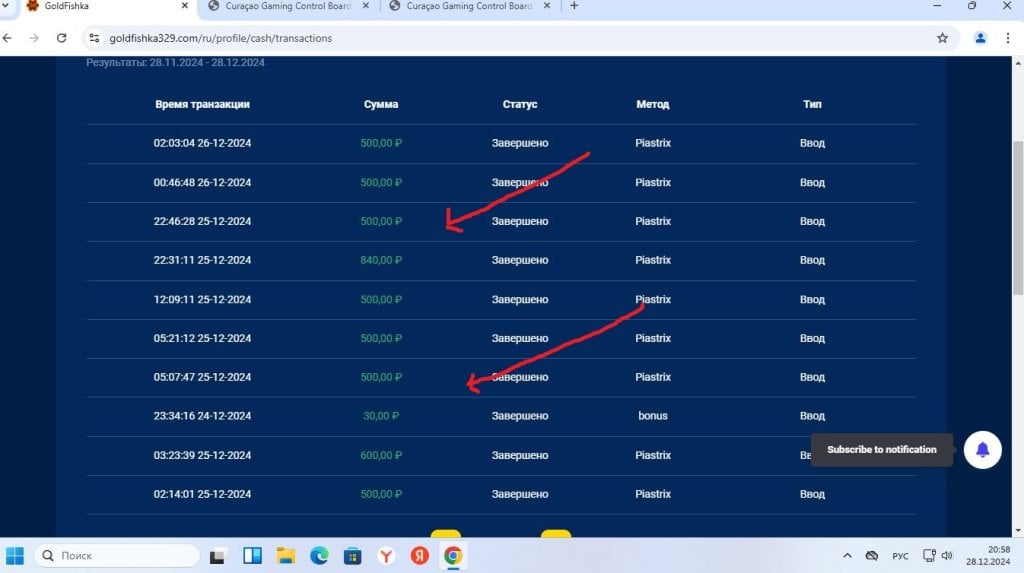Click the Subscribe to notification label
This screenshot has width=1024, height=573.
coord(882,450)
